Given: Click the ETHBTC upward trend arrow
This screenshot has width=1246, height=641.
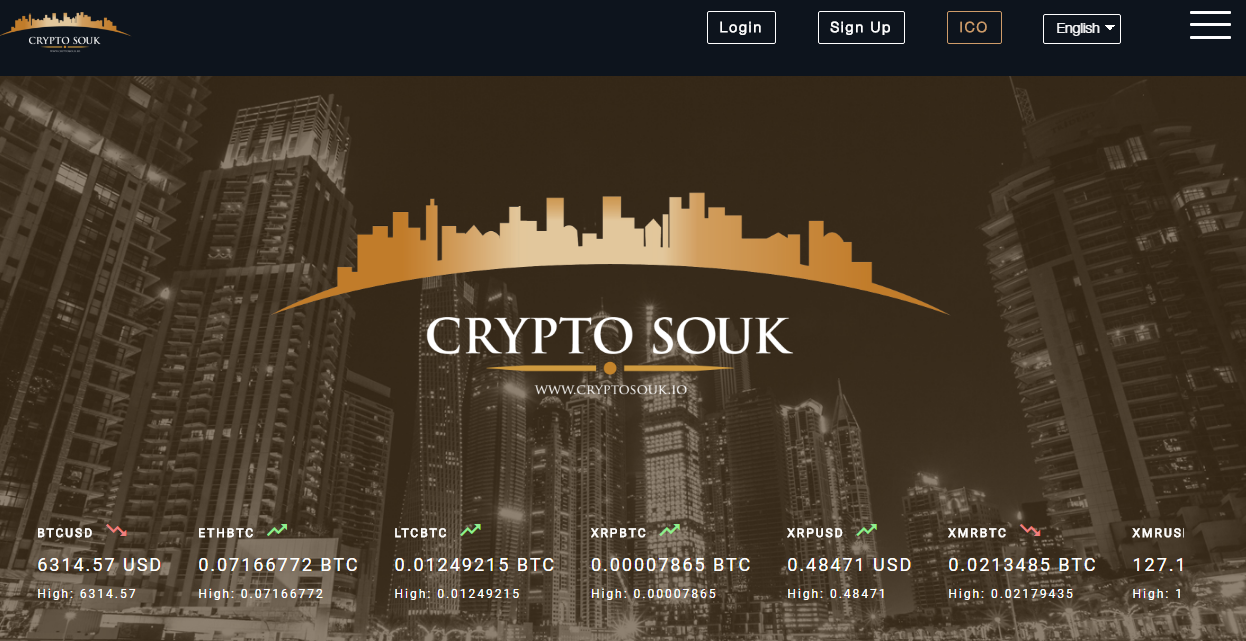Looking at the screenshot, I should (277, 531).
